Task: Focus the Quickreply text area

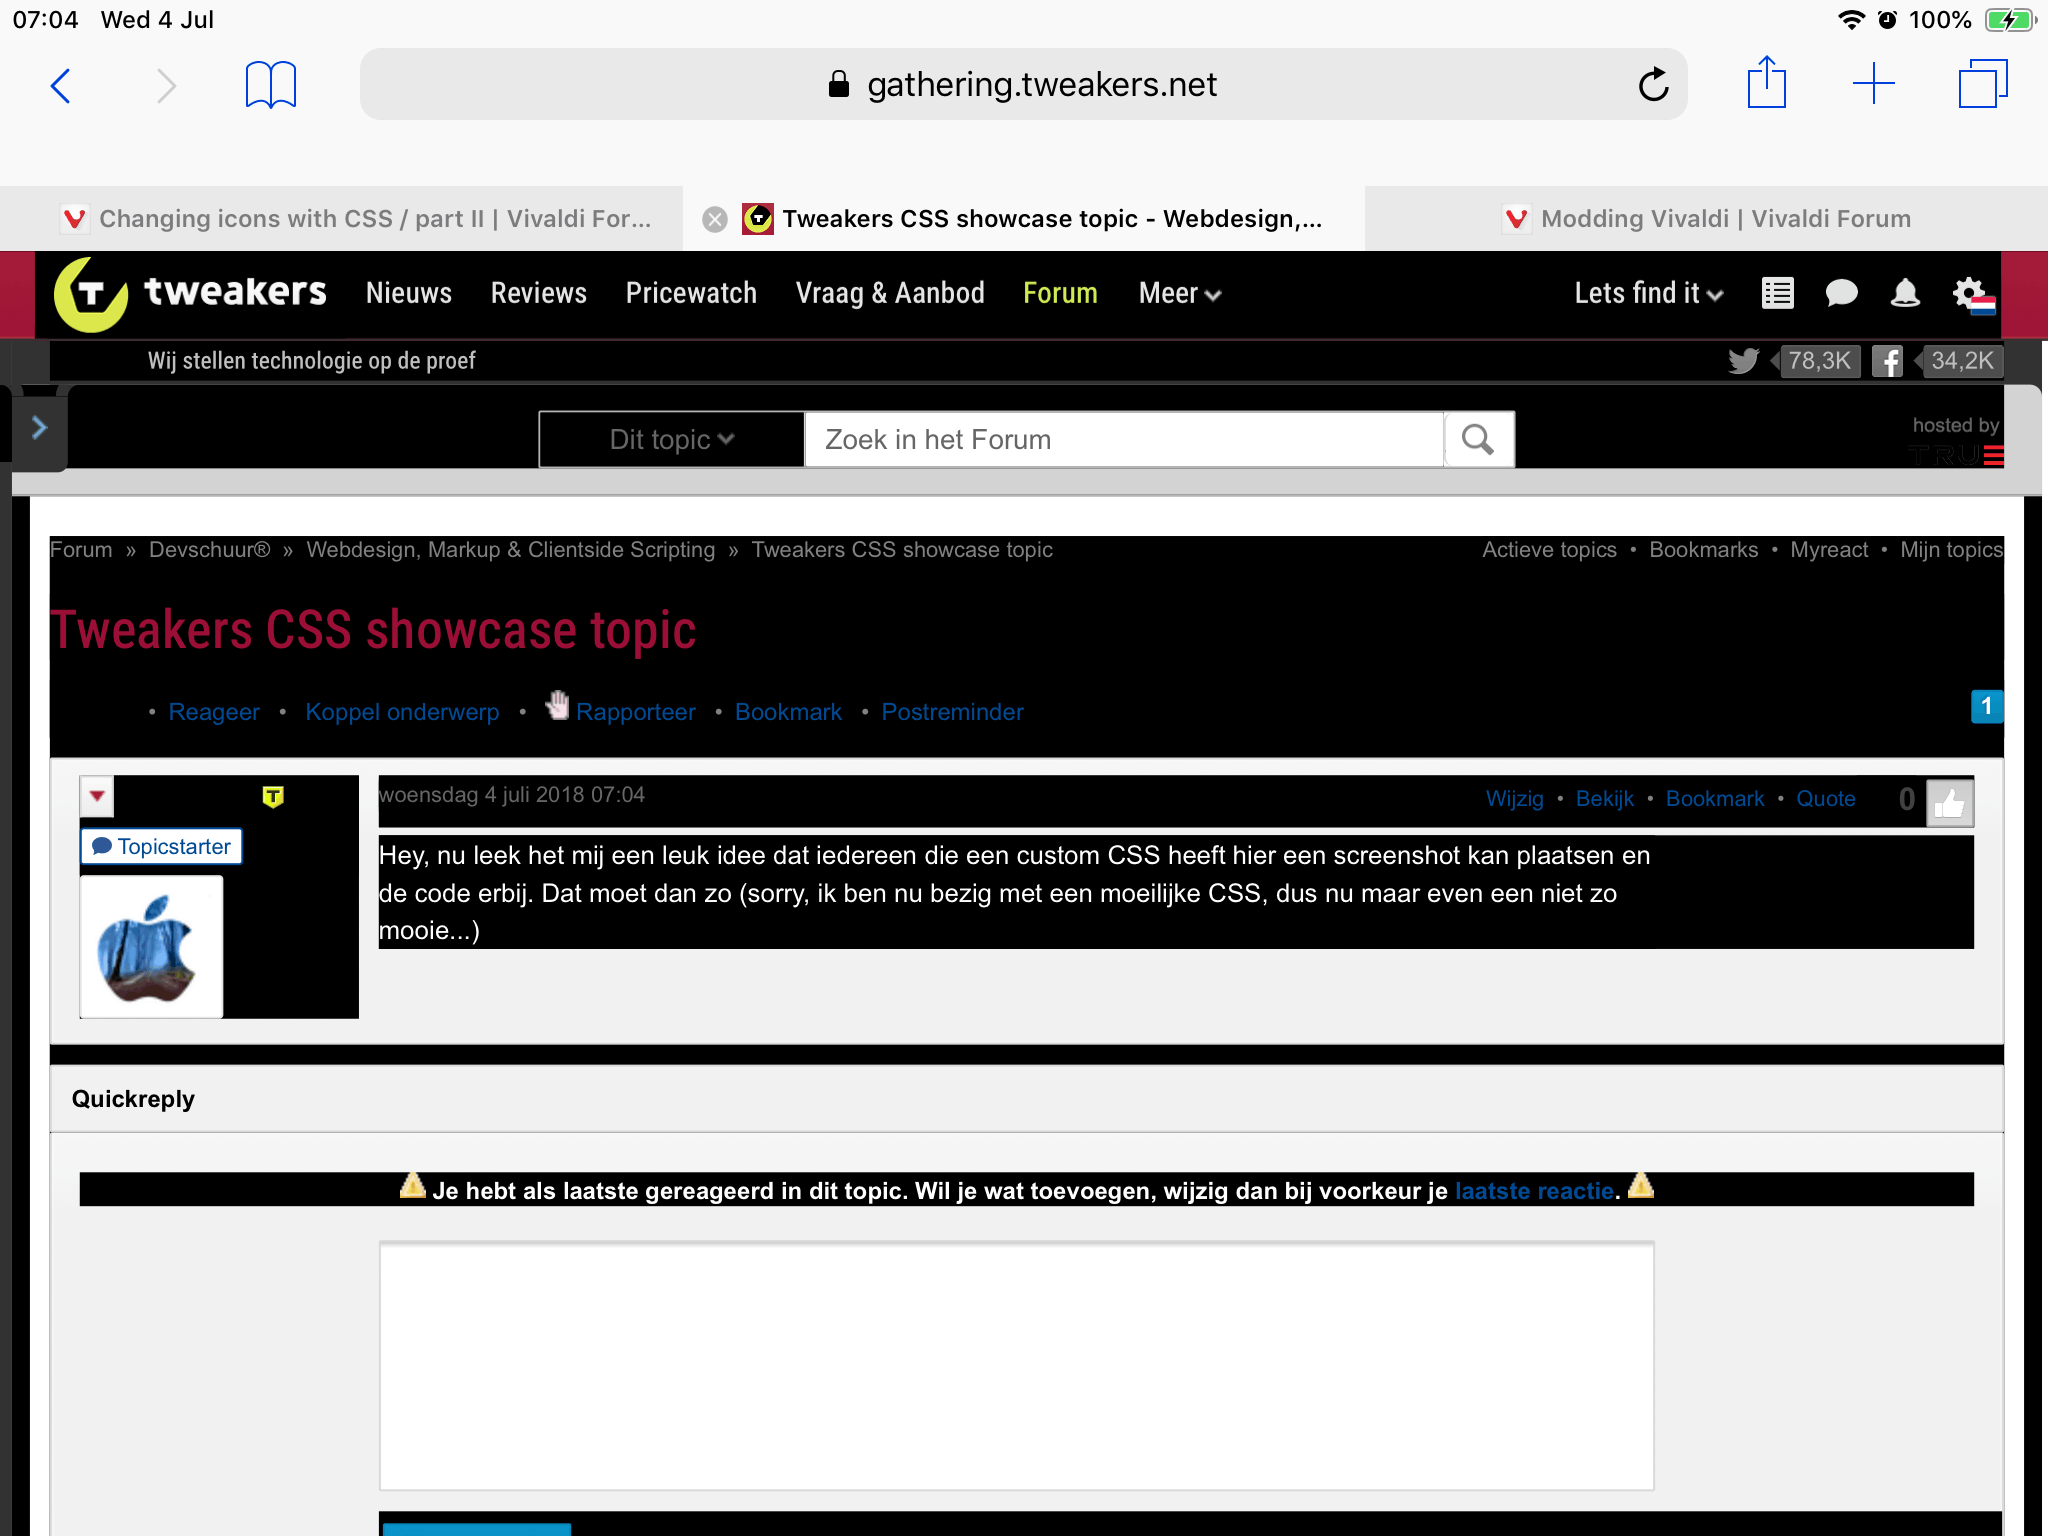Action: click(1016, 1366)
